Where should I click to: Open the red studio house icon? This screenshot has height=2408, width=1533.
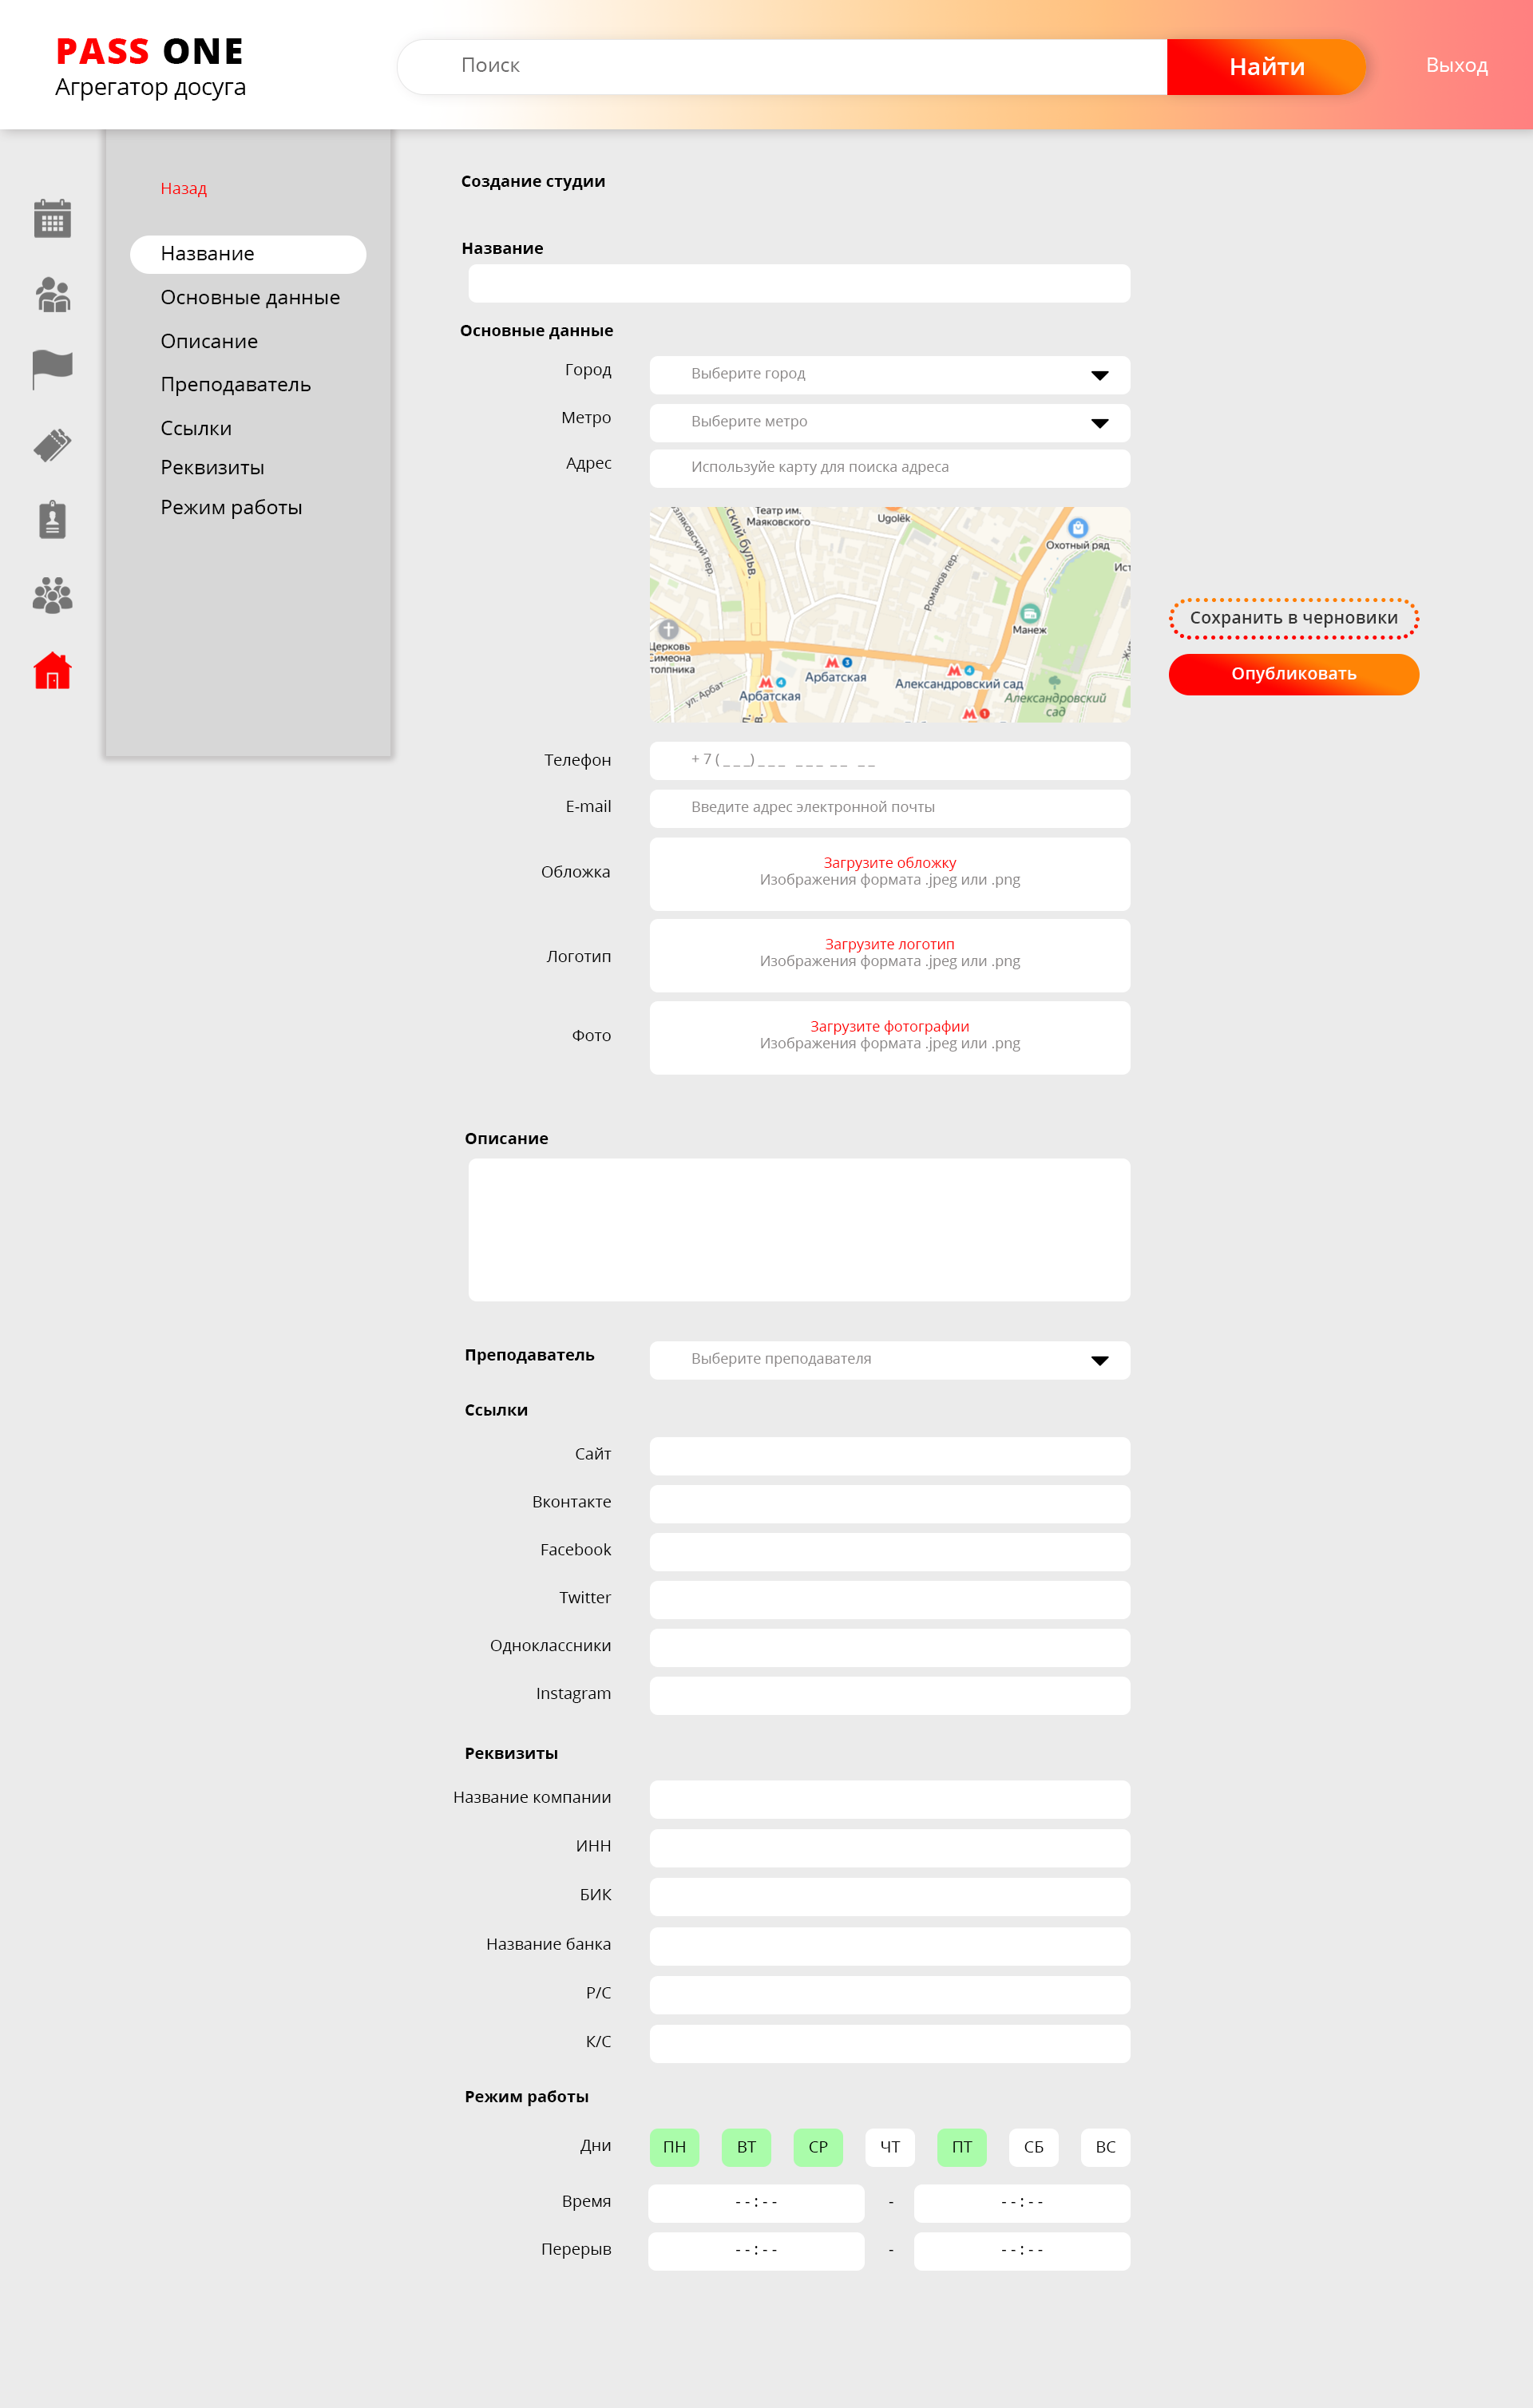pyautogui.click(x=52, y=670)
